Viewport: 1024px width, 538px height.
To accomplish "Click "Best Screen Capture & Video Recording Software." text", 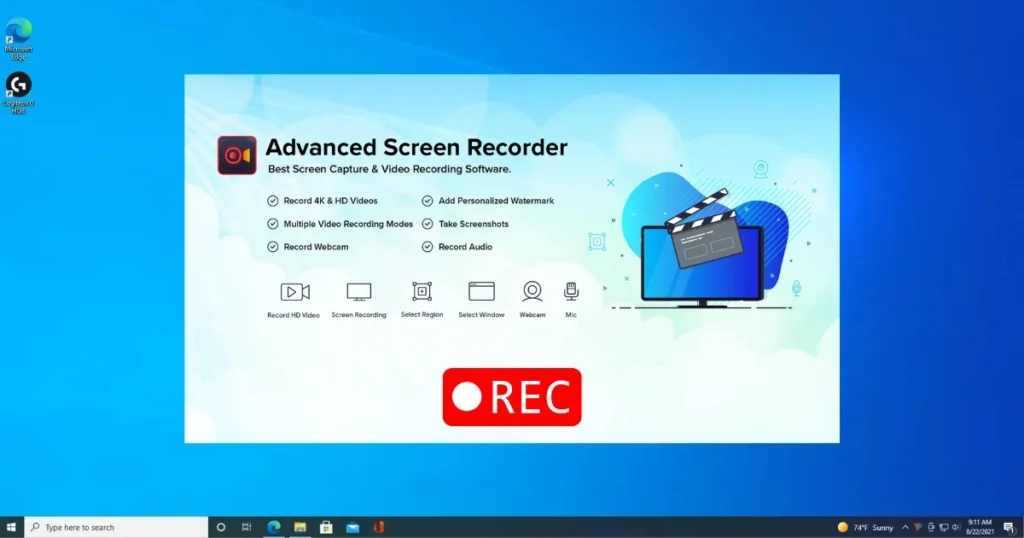I will coord(389,169).
